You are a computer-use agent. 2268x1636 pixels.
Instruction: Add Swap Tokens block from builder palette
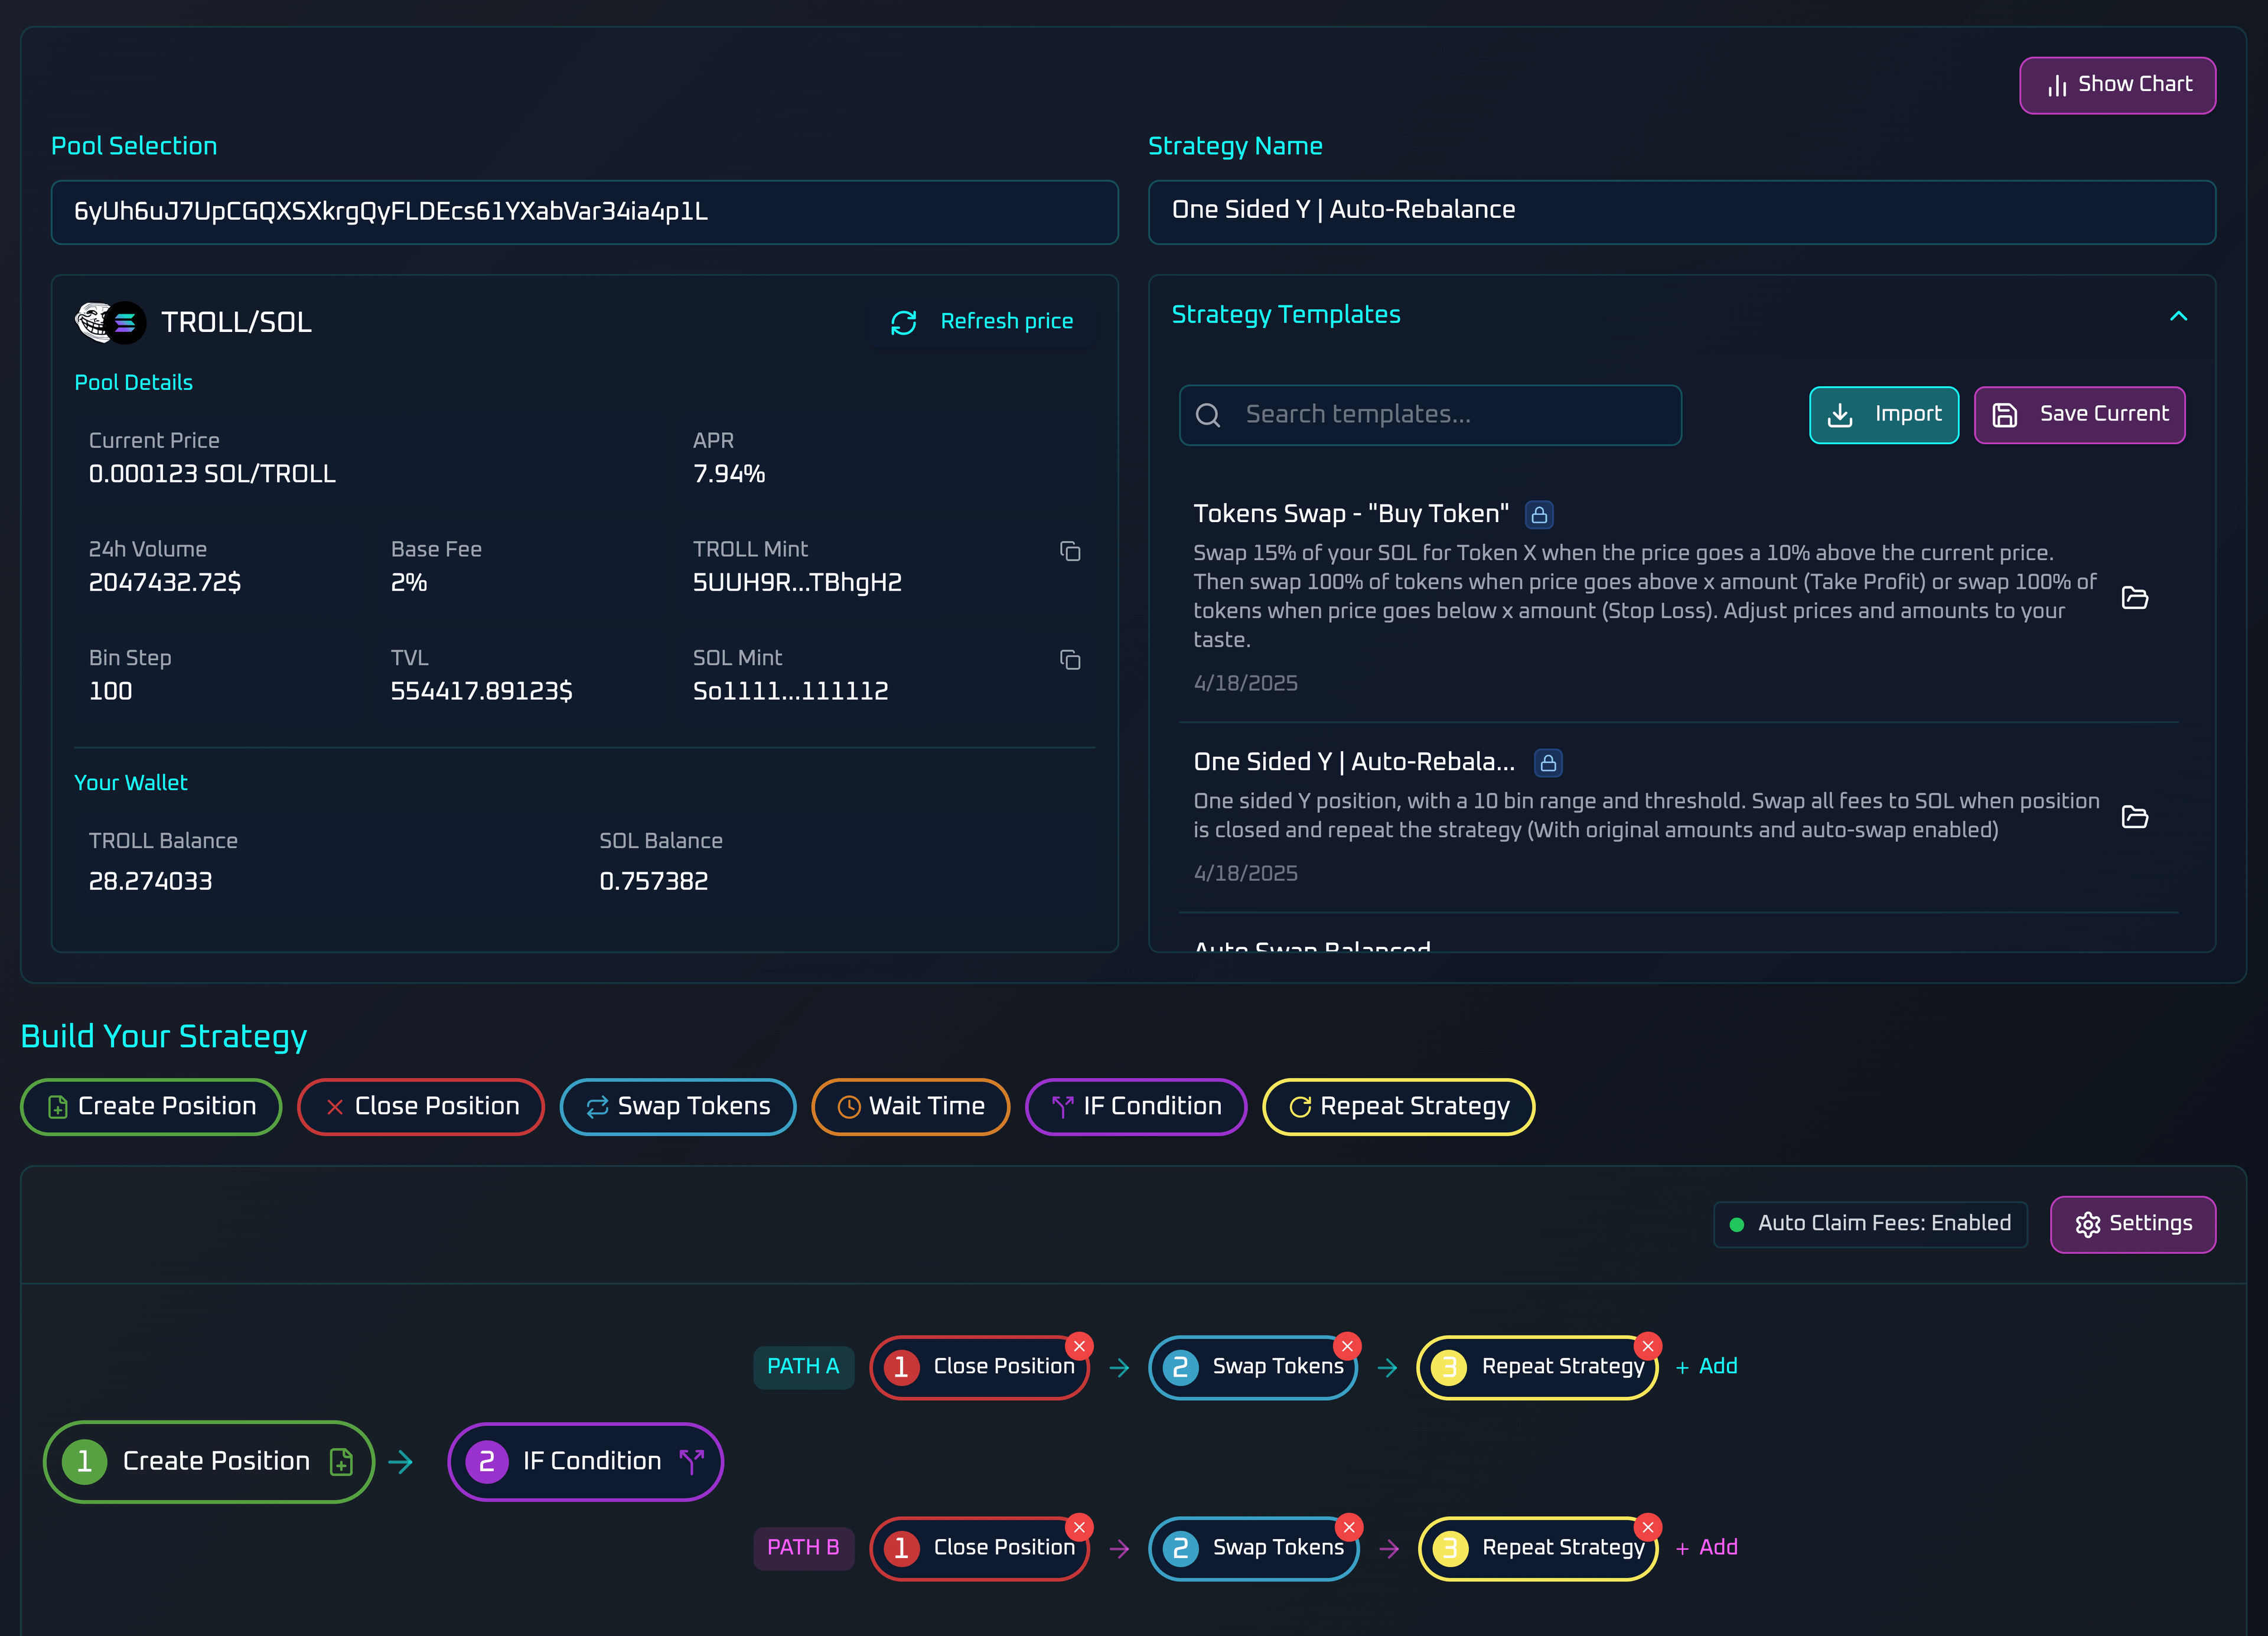point(678,1106)
